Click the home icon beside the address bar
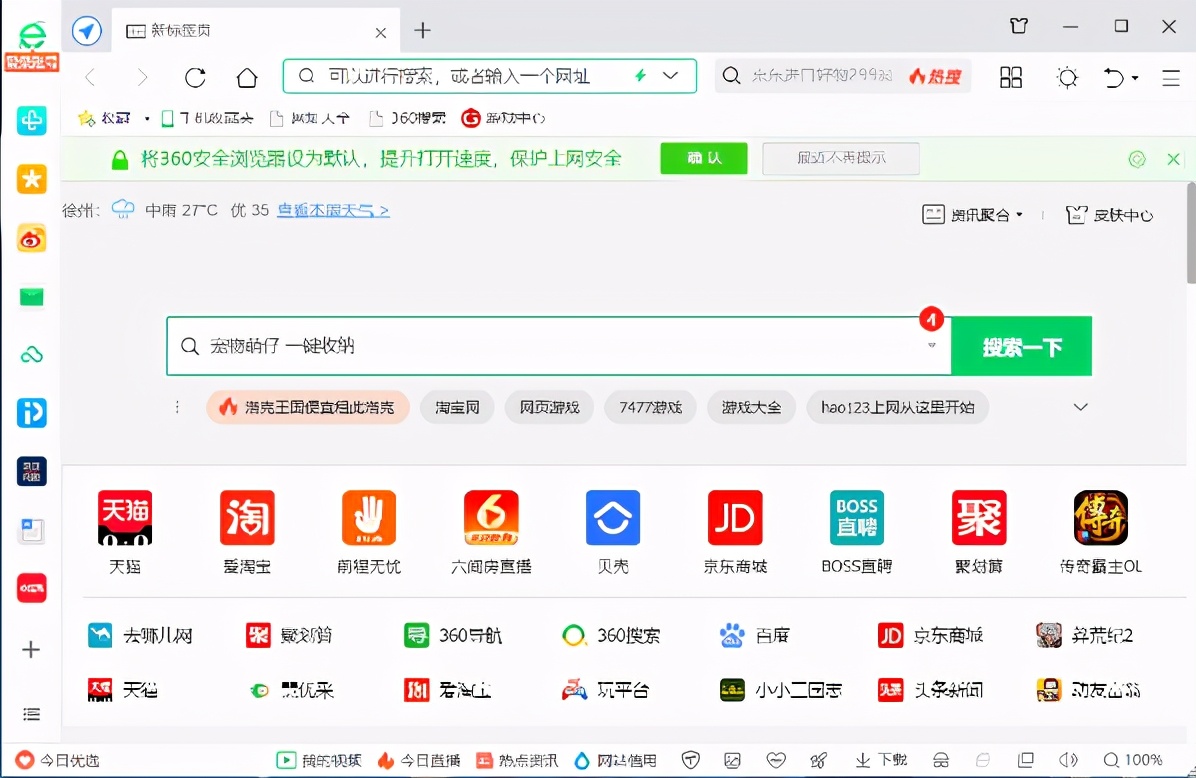 (x=246, y=76)
